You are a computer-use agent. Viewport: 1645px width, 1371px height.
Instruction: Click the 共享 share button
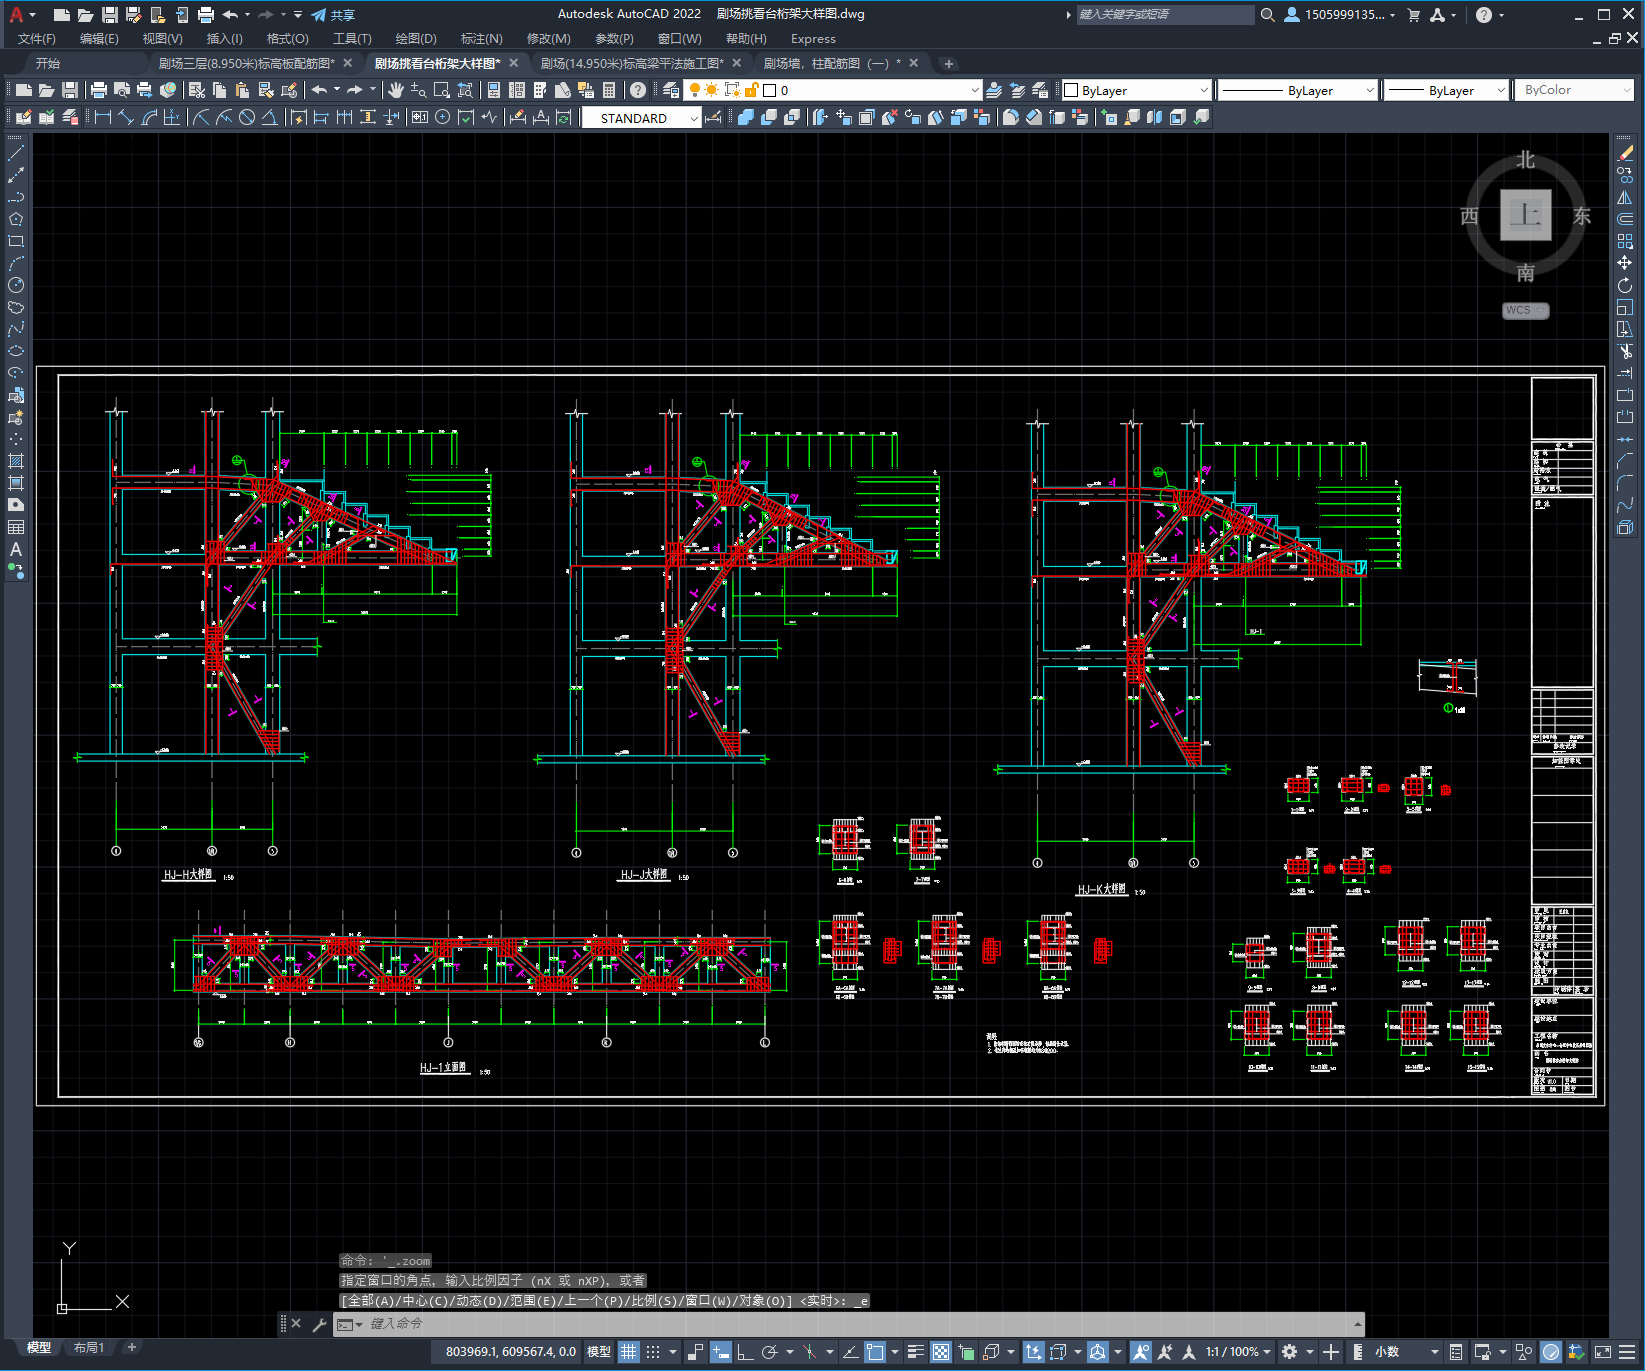point(333,15)
